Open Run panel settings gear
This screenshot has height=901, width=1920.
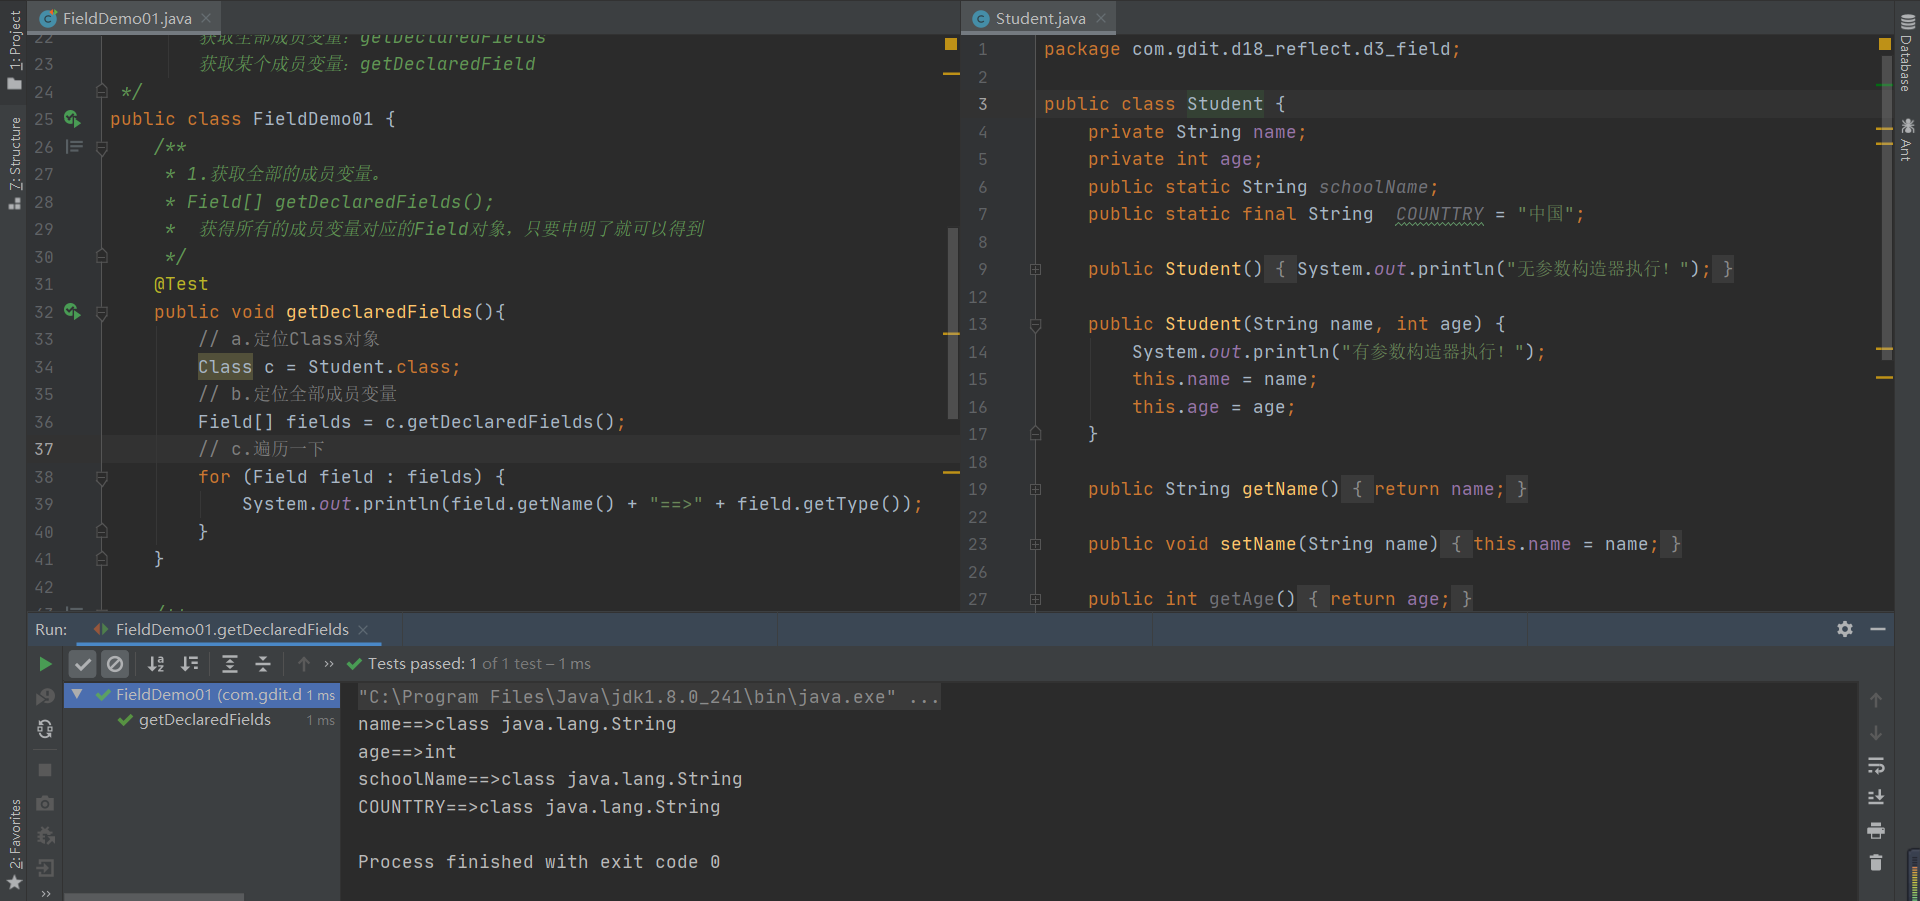pos(1845,629)
